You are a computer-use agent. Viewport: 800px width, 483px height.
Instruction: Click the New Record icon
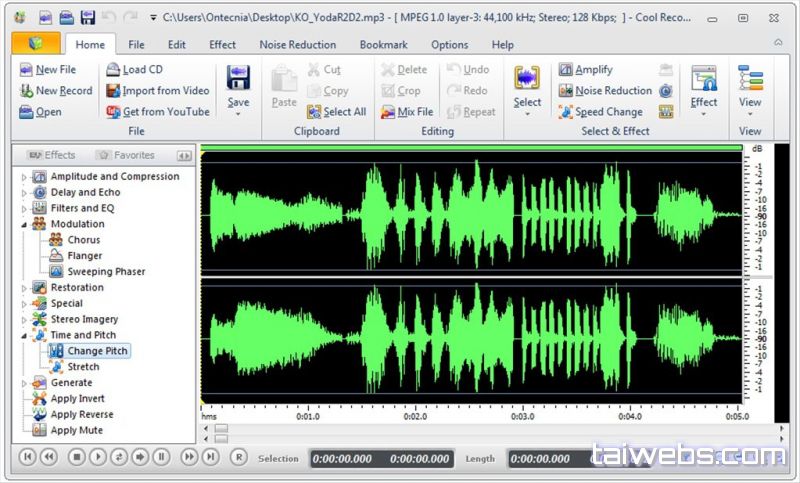point(26,91)
